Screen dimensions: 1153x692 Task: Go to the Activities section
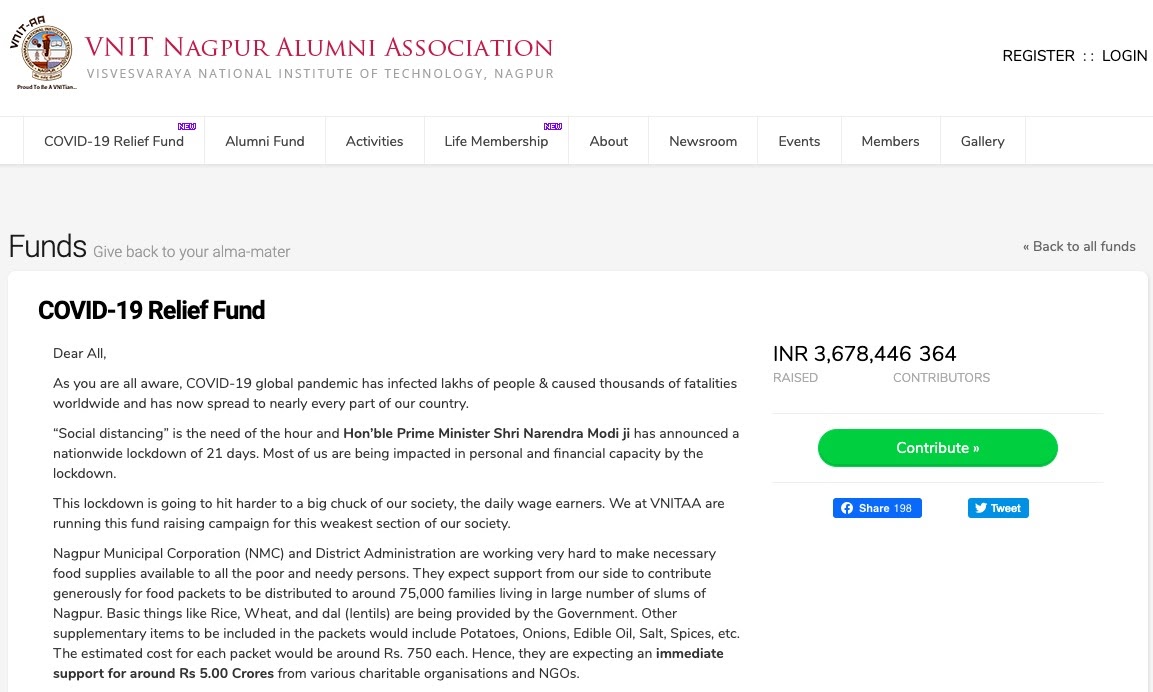click(x=374, y=141)
